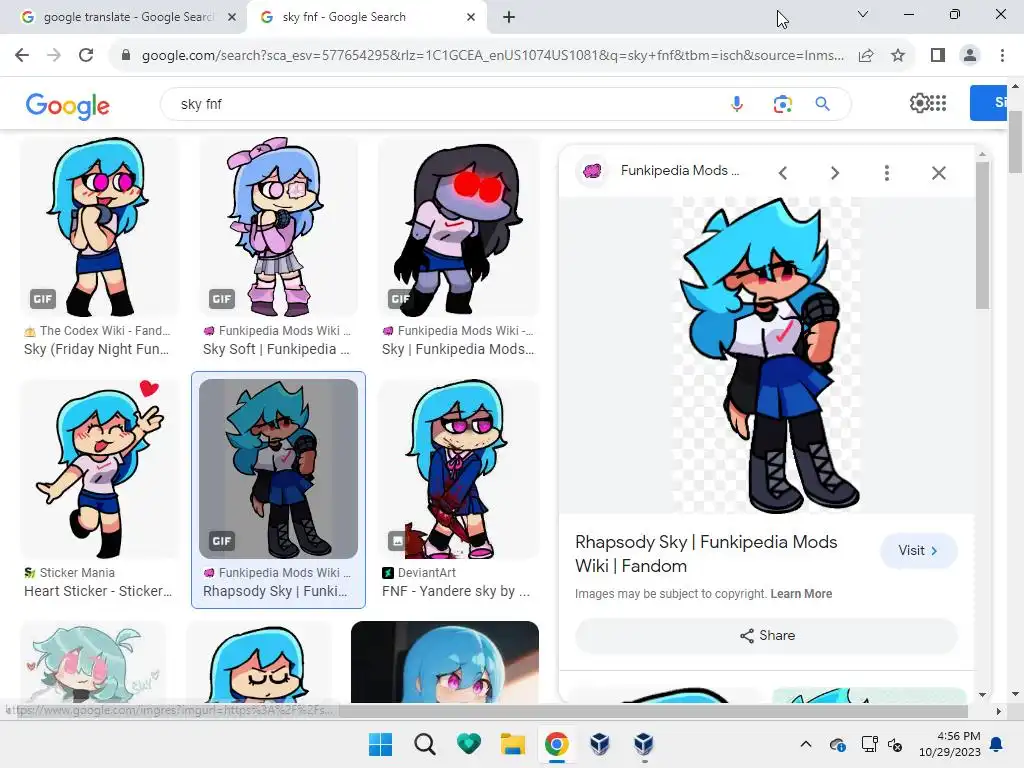Reload the current page

(x=86, y=56)
